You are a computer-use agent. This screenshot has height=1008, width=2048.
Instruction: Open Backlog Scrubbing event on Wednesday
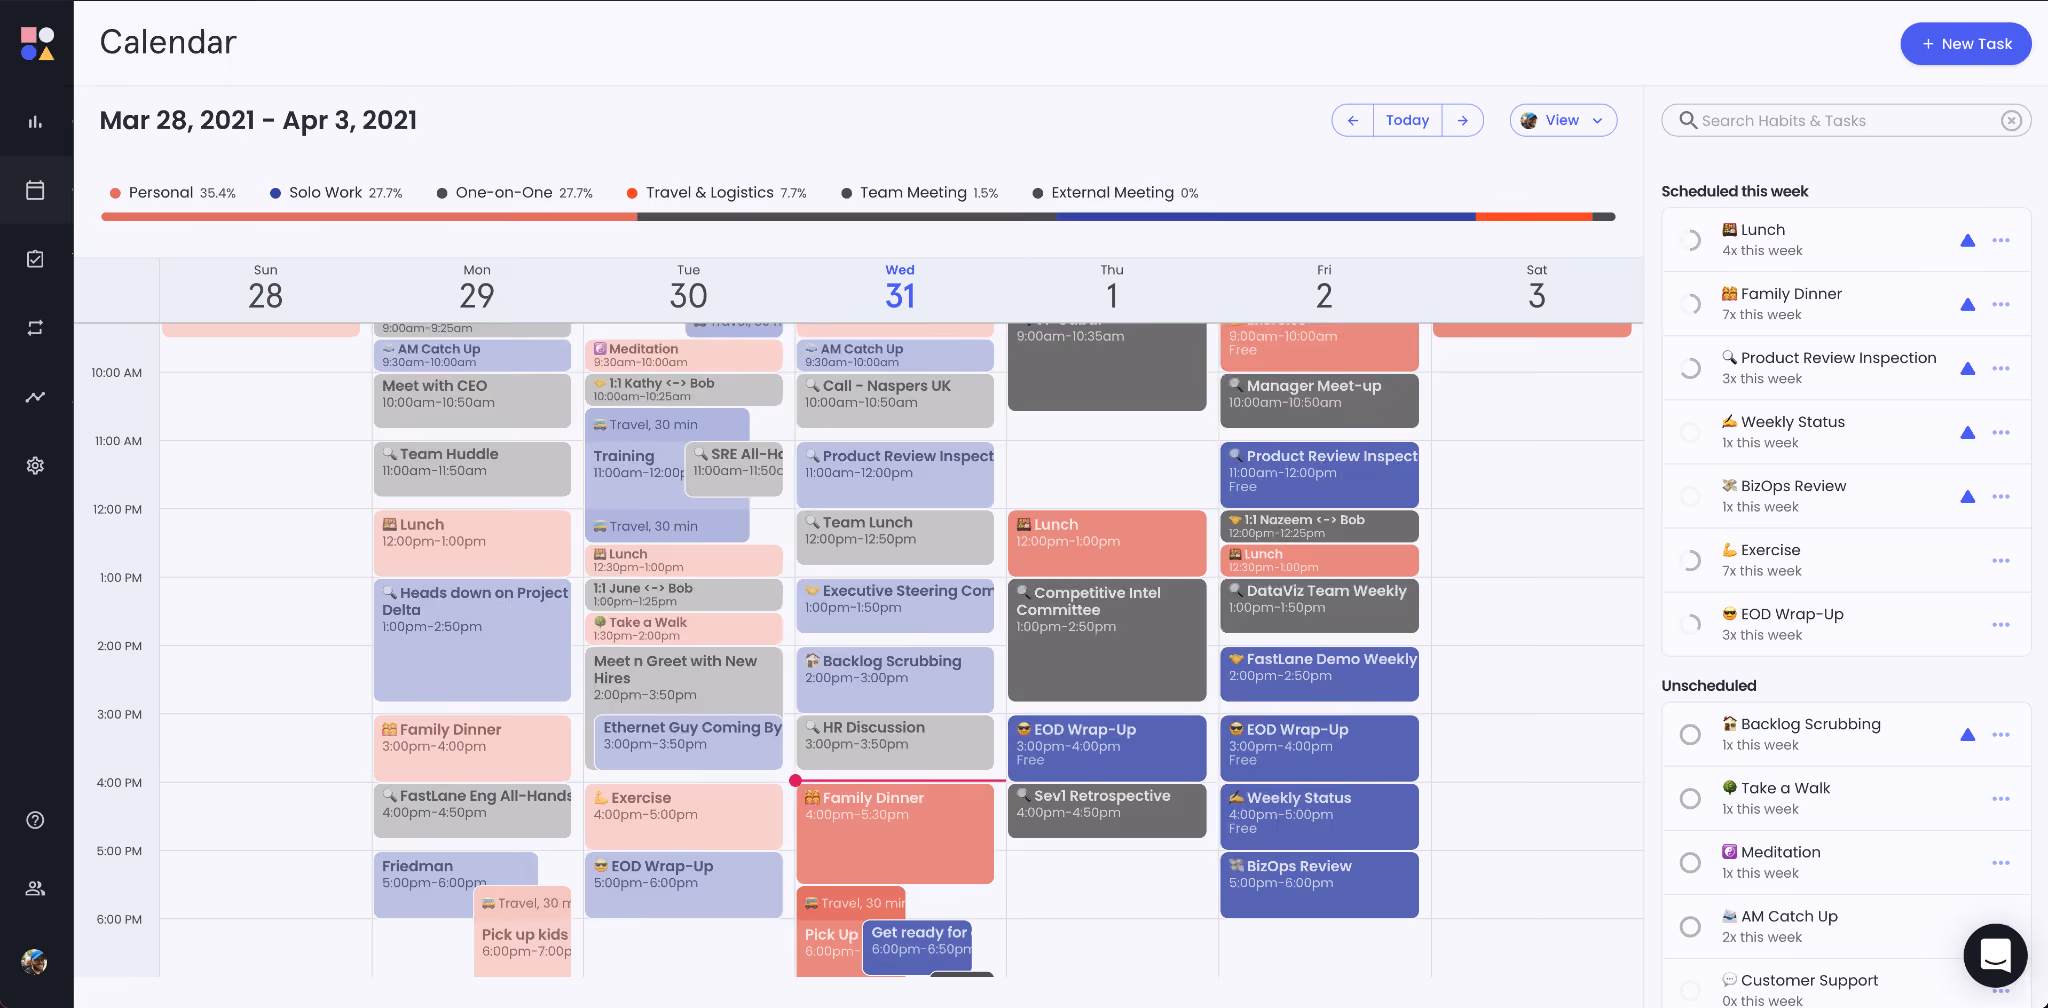pyautogui.click(x=895, y=679)
